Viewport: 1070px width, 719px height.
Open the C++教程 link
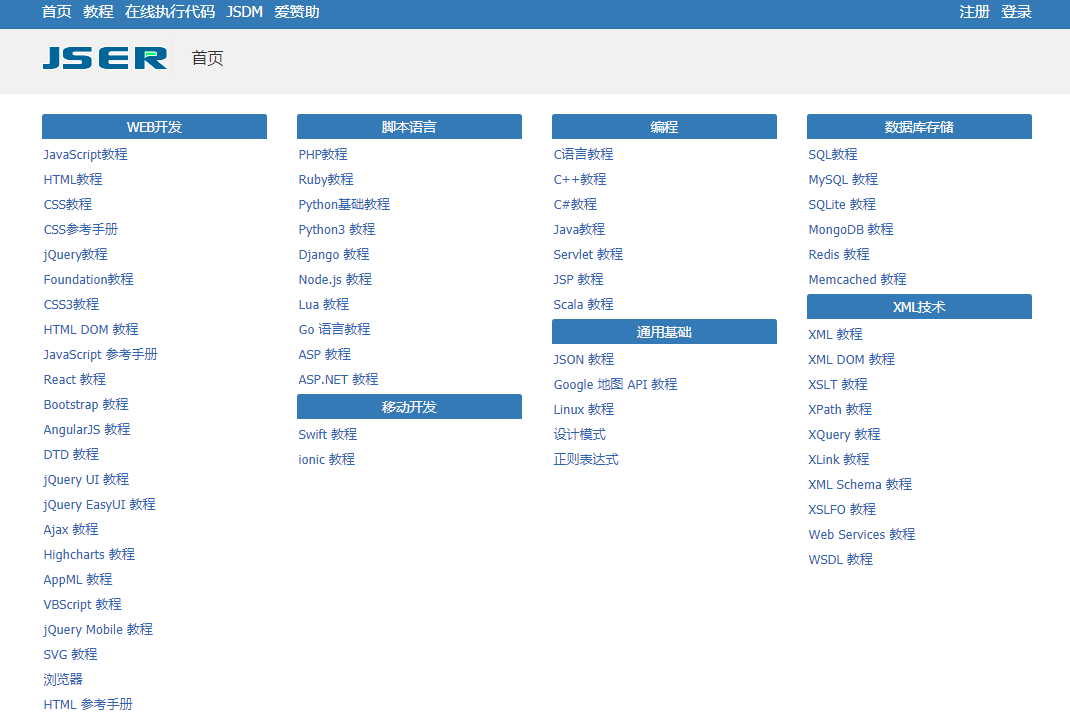580,179
